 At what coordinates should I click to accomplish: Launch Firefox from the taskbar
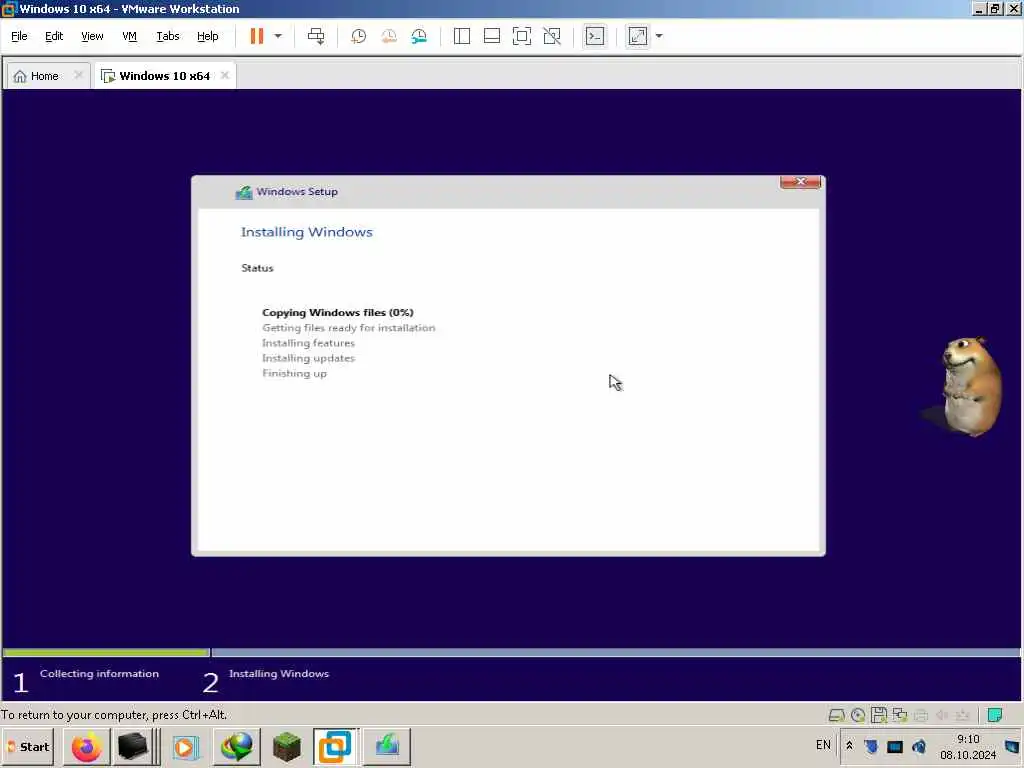[x=87, y=746]
